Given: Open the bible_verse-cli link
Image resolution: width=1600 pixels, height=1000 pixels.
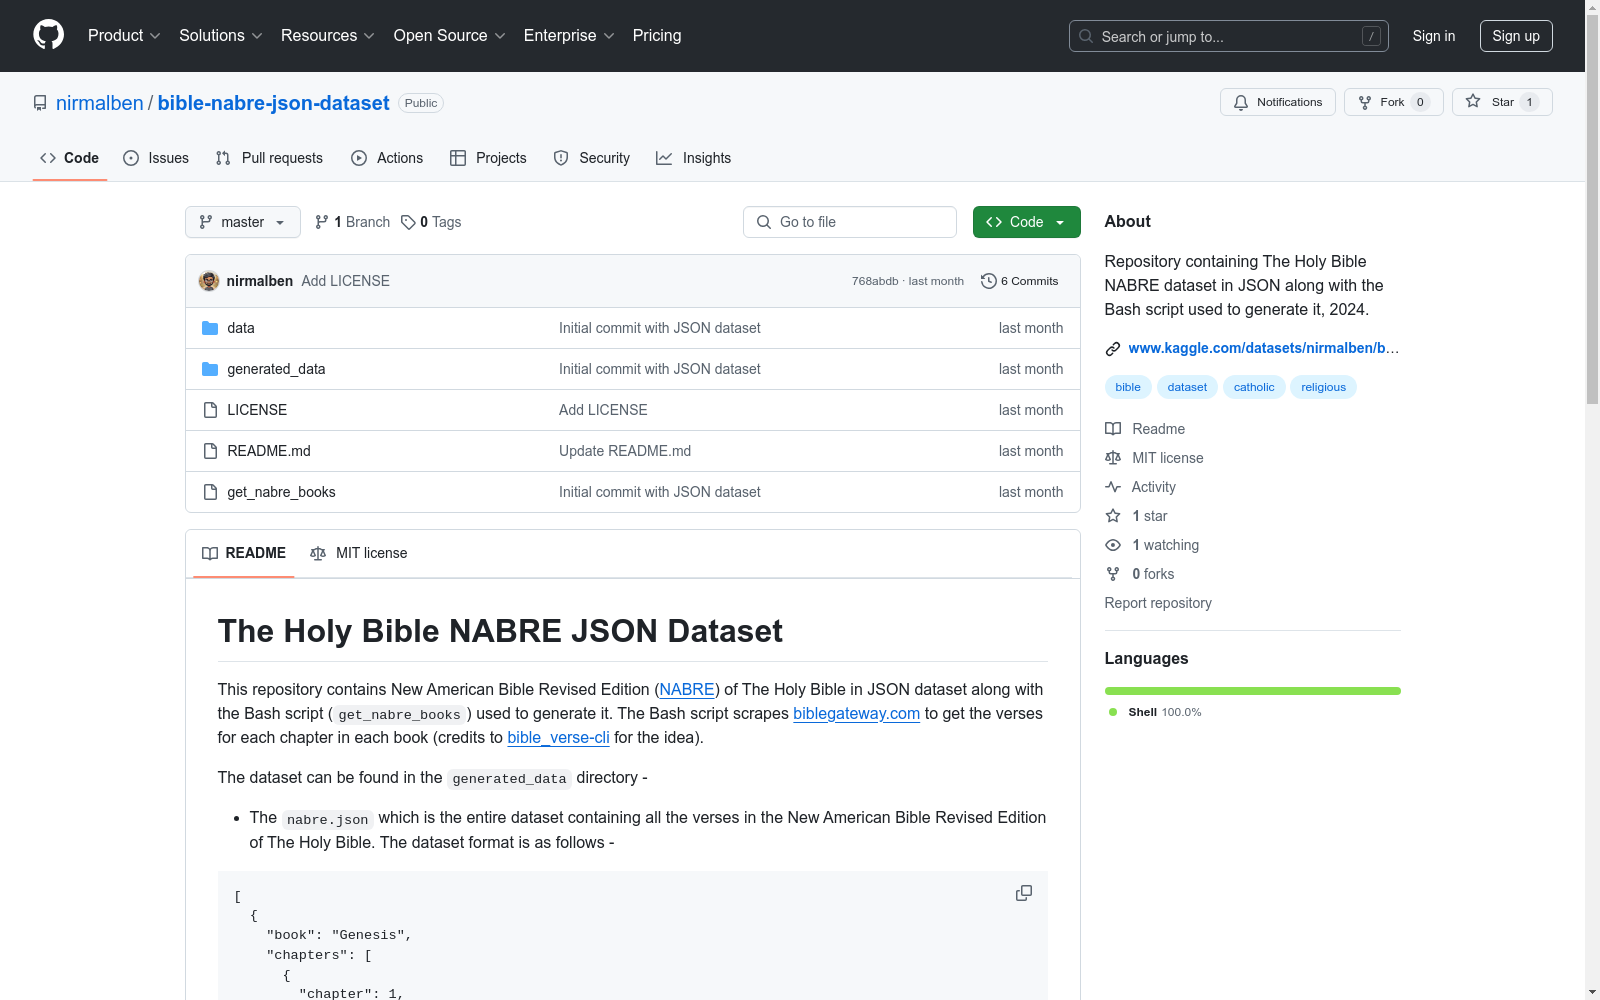Looking at the screenshot, I should (558, 737).
